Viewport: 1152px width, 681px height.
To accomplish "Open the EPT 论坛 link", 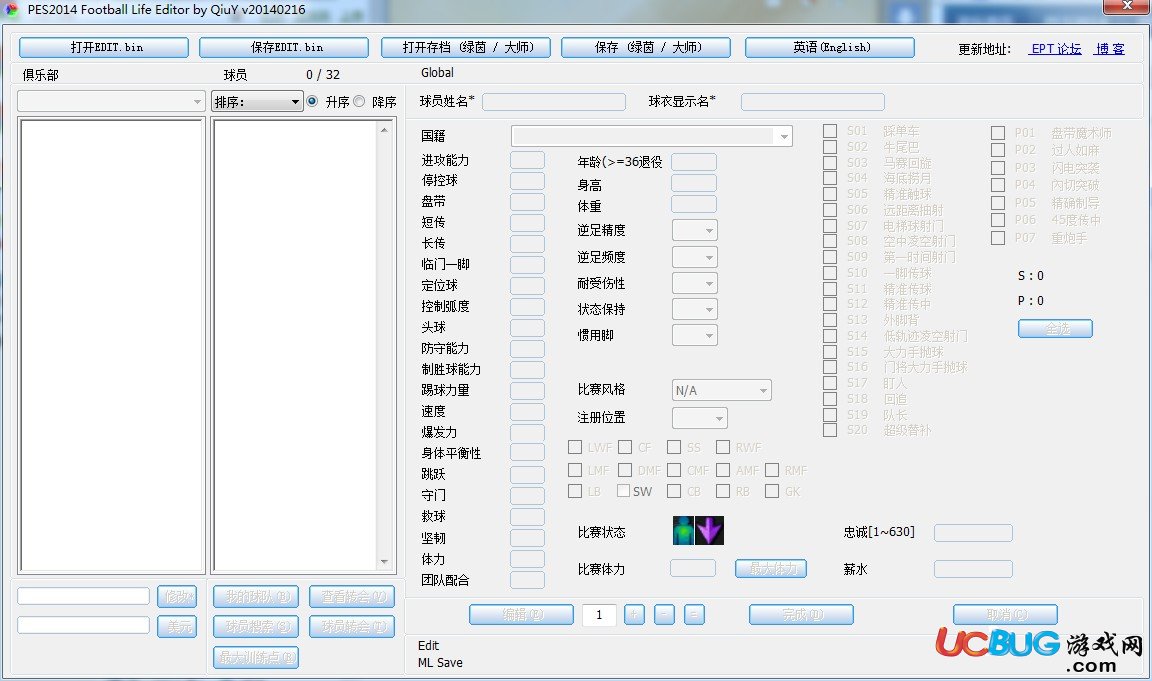I will 1056,49.
